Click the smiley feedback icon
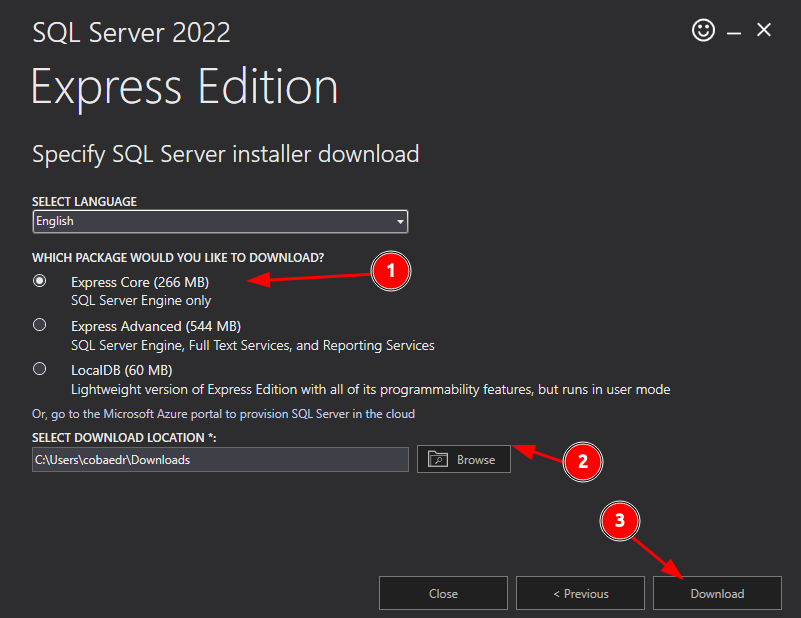 pyautogui.click(x=703, y=31)
